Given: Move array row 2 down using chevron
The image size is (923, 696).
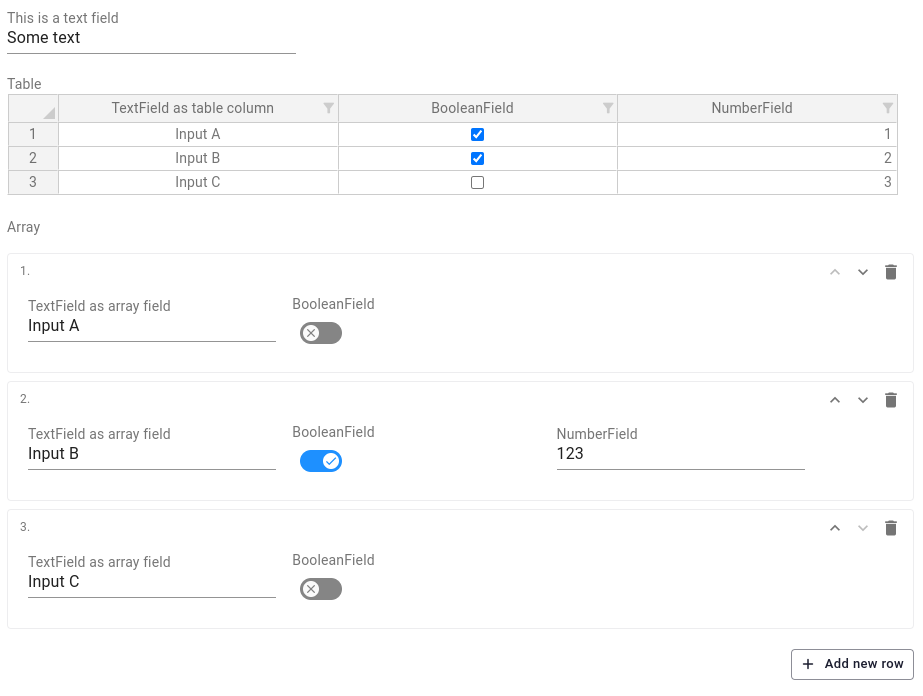Looking at the screenshot, I should click(x=863, y=400).
